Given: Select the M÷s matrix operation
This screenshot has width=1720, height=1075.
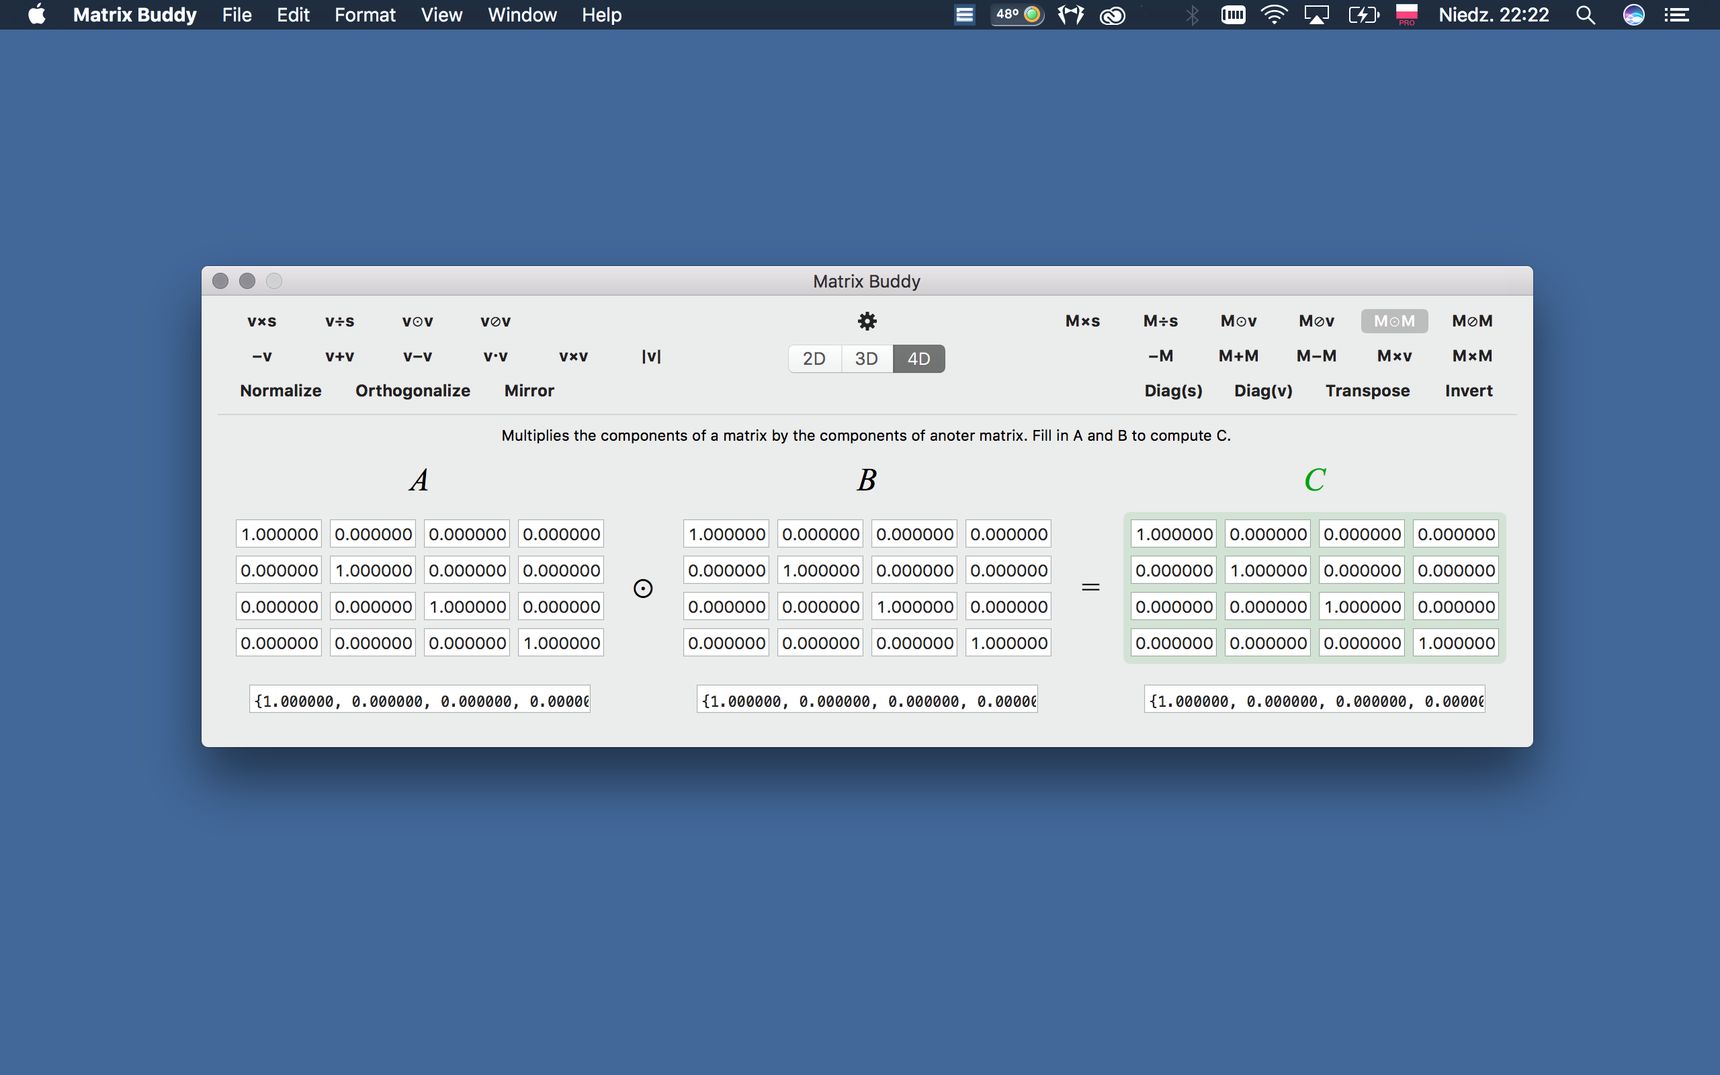Looking at the screenshot, I should coord(1161,321).
